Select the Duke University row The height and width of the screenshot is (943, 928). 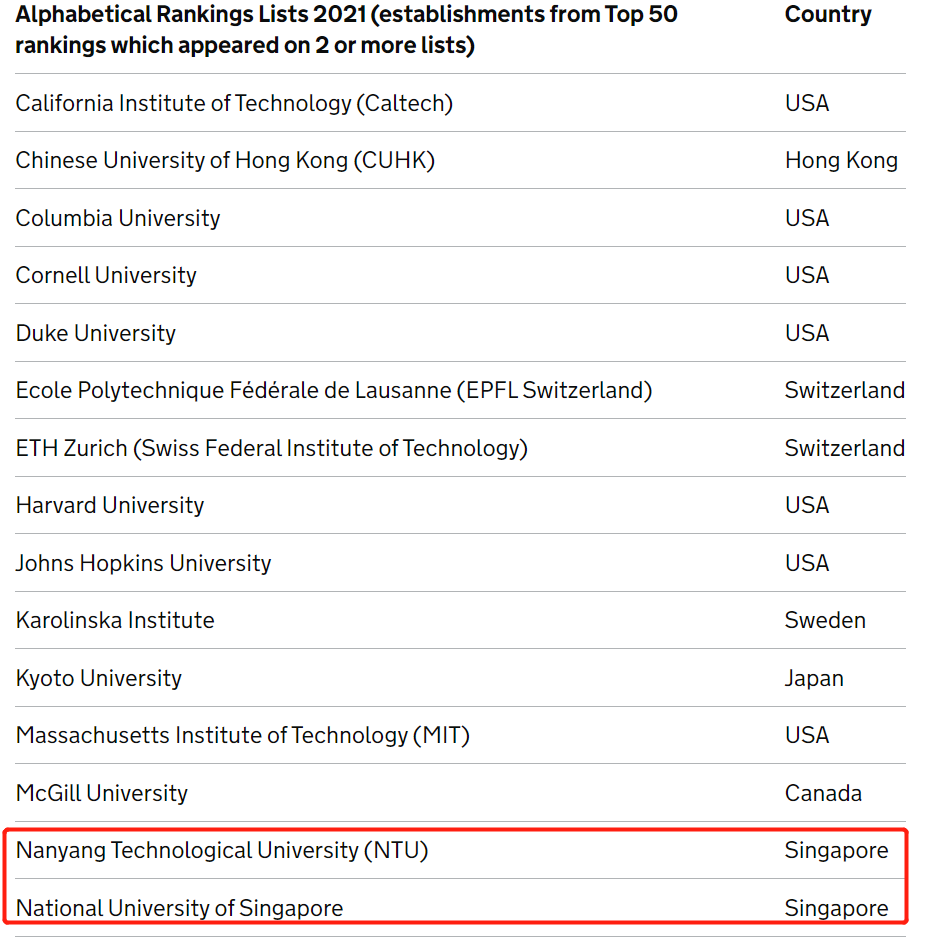click(x=96, y=333)
